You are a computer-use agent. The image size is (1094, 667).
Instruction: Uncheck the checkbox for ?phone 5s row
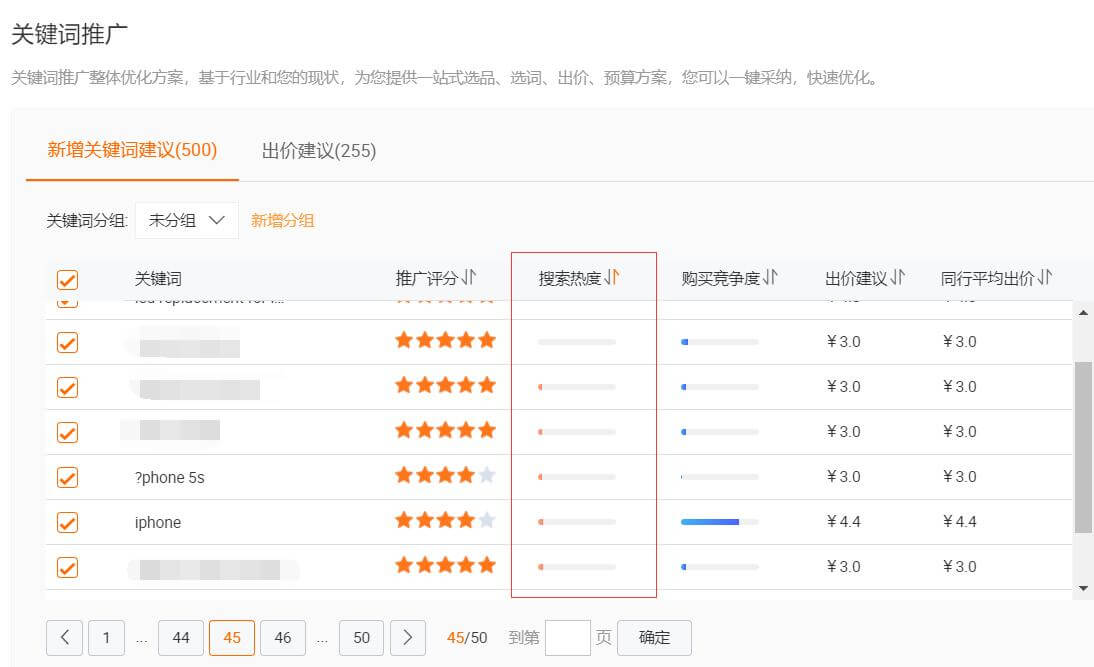[x=67, y=477]
